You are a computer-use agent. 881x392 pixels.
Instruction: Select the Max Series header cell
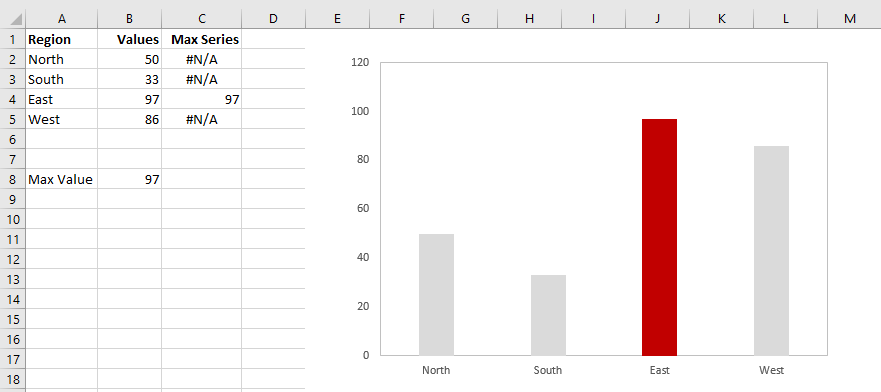(x=202, y=39)
